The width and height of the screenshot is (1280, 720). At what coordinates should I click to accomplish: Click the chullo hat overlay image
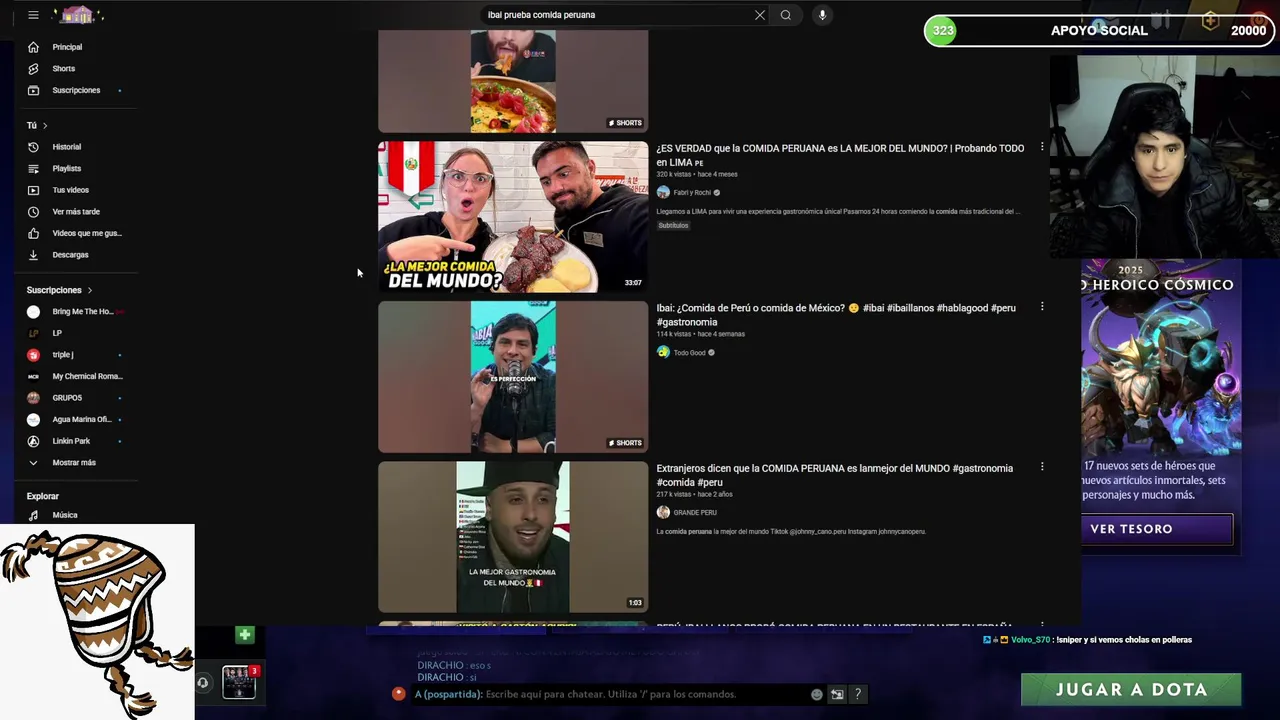[97, 621]
